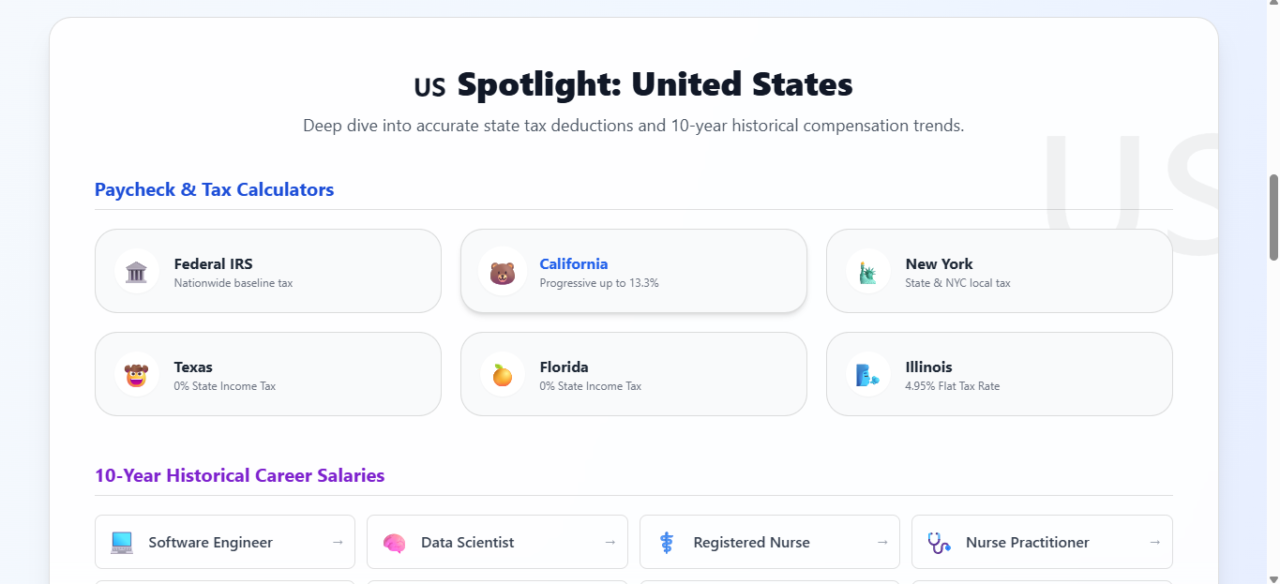
Task: Open the Data Scientist card via its arrow
Action: pos(609,541)
